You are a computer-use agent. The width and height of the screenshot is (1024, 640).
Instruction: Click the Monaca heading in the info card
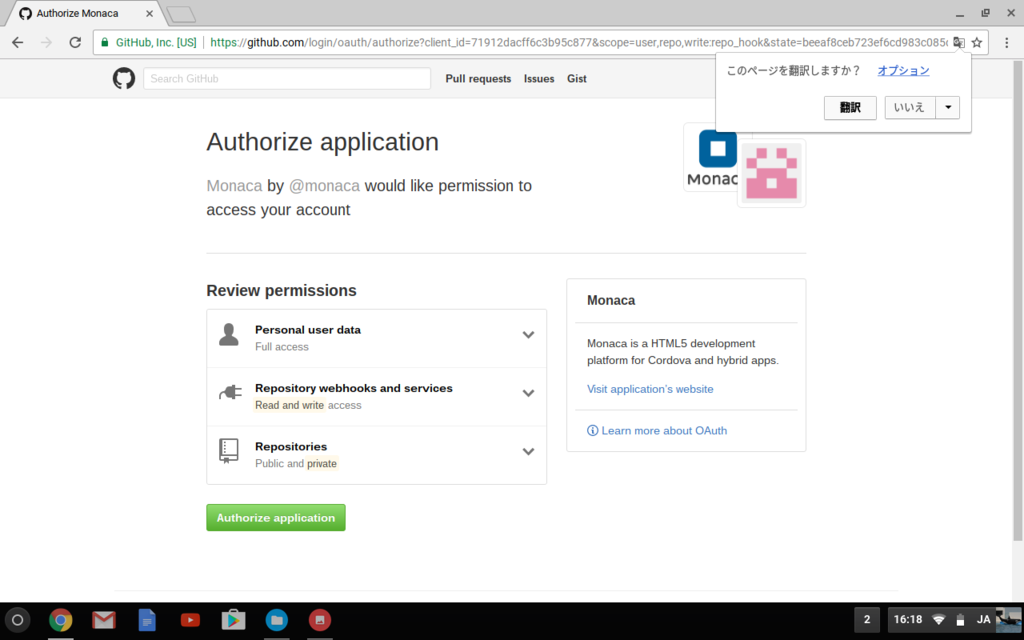click(x=611, y=300)
